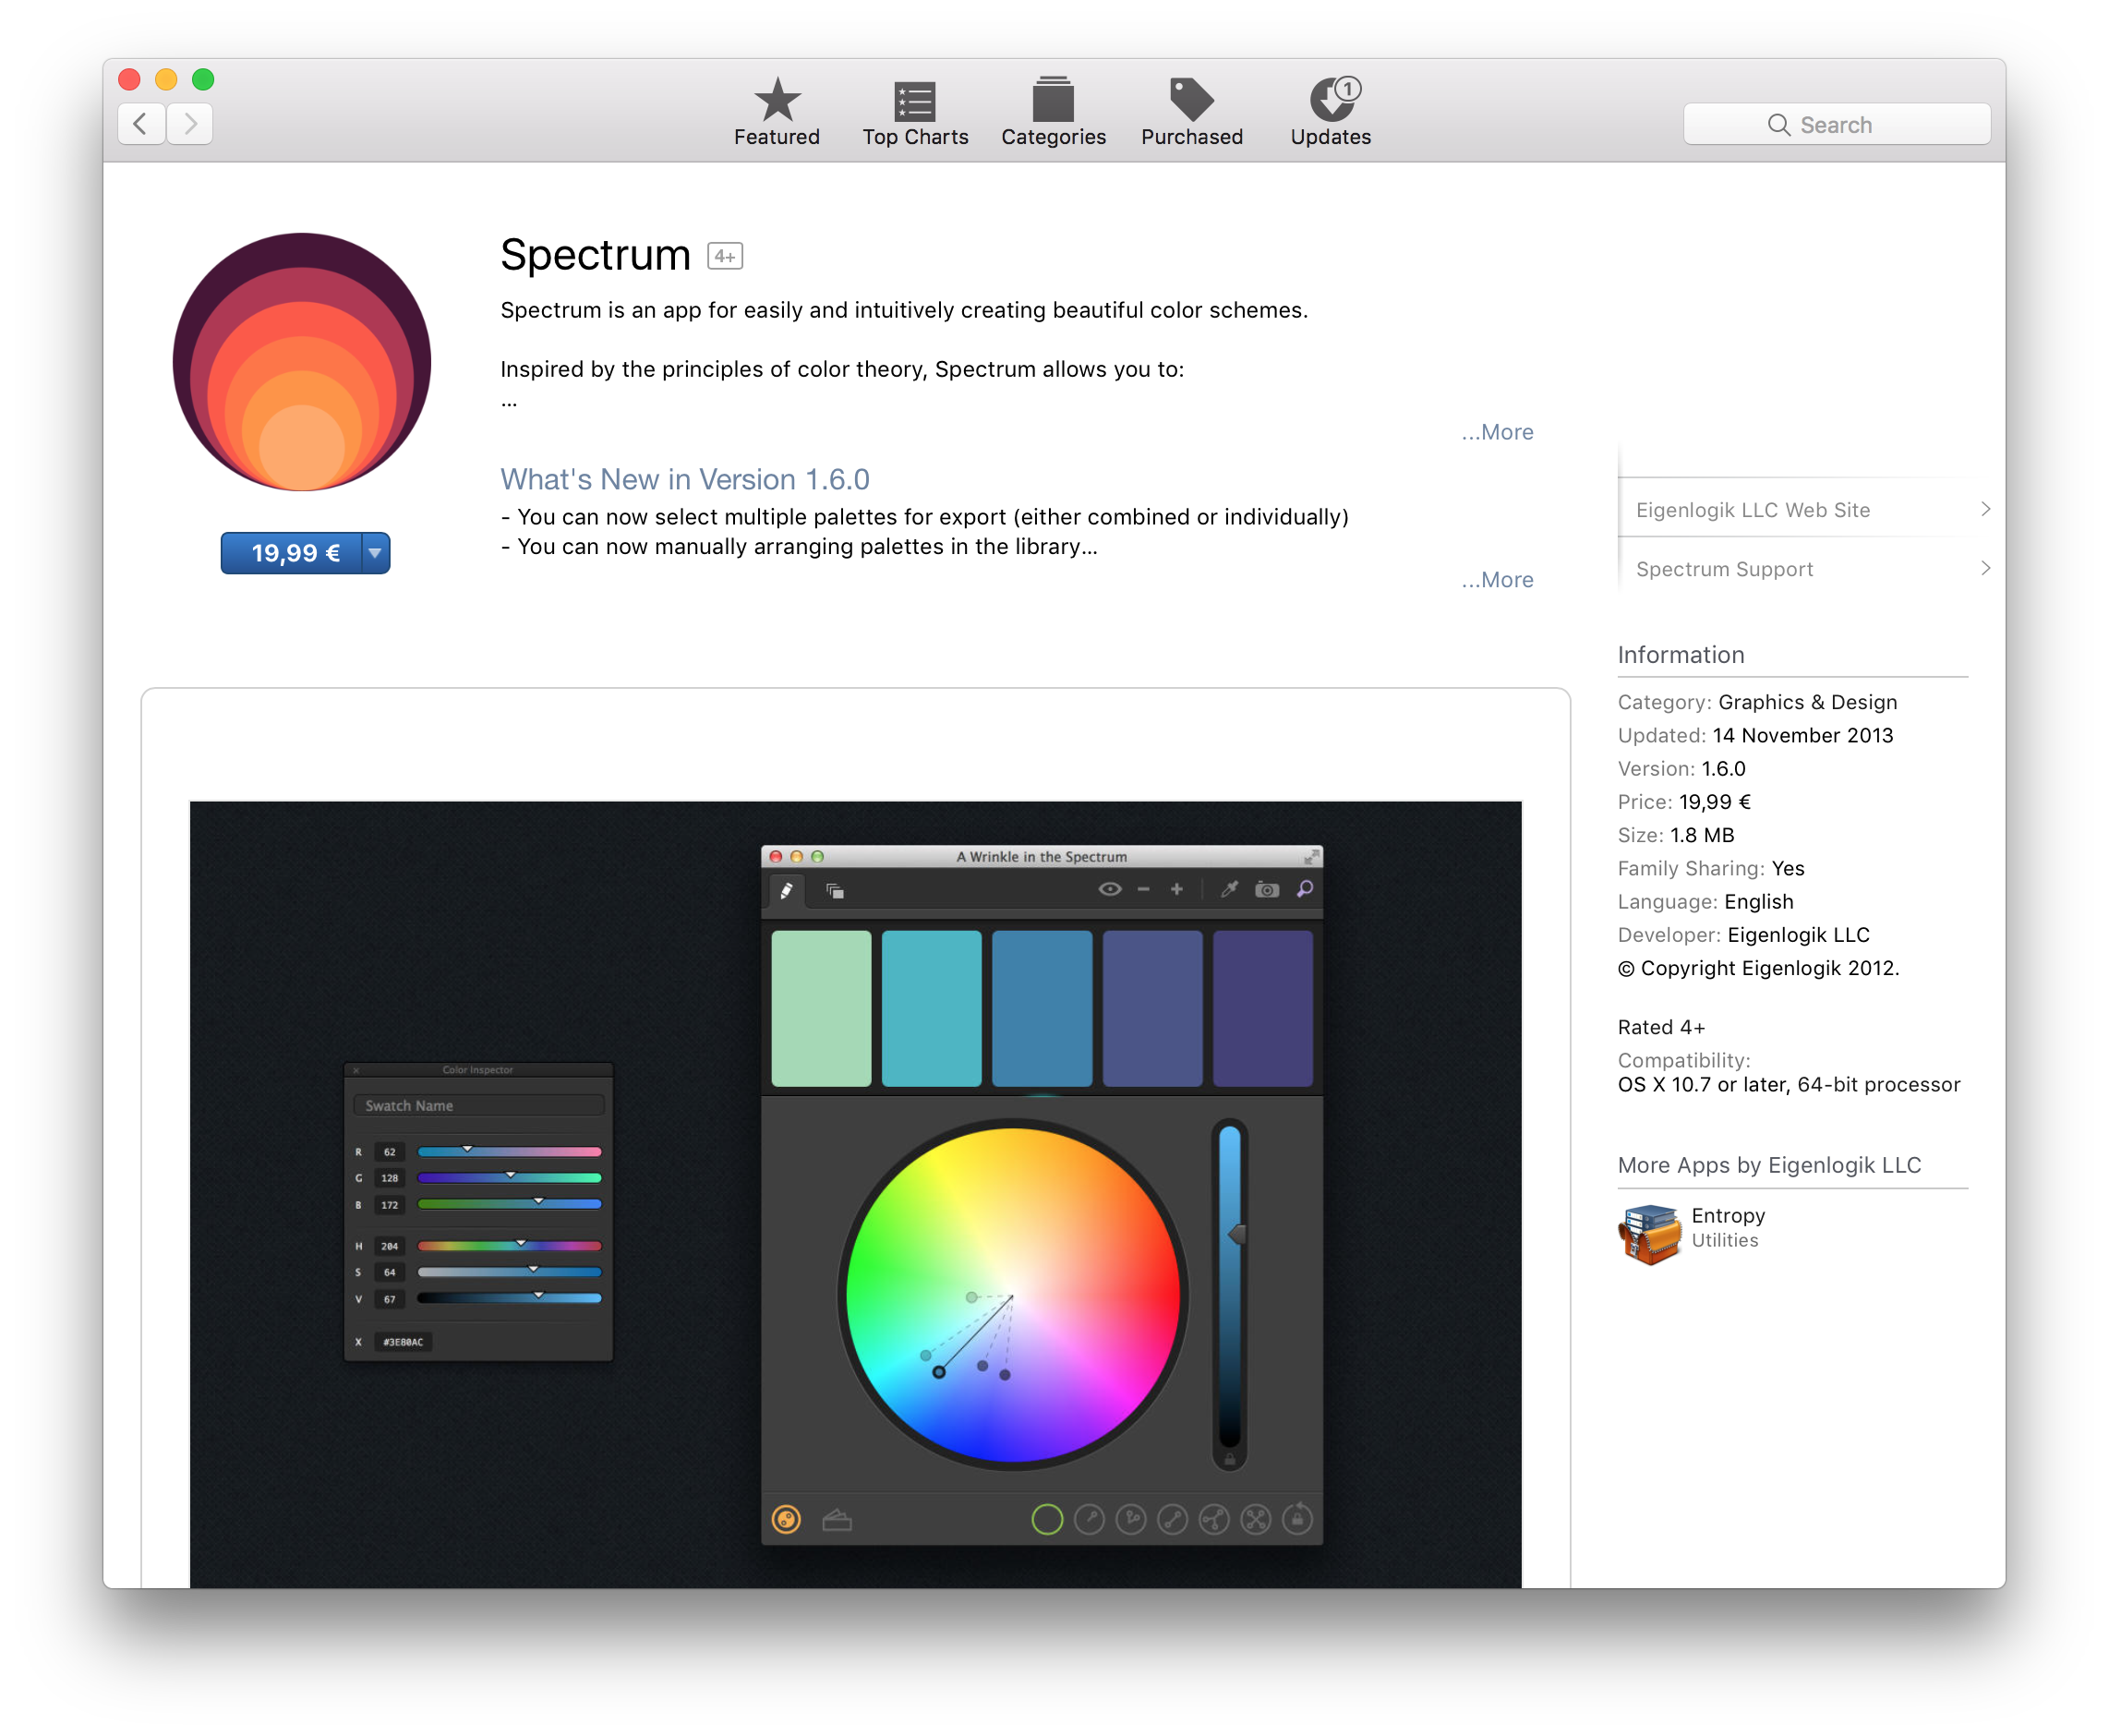2109x1736 pixels.
Task: Click What's New in Version 1.6.0 heading
Action: point(684,479)
